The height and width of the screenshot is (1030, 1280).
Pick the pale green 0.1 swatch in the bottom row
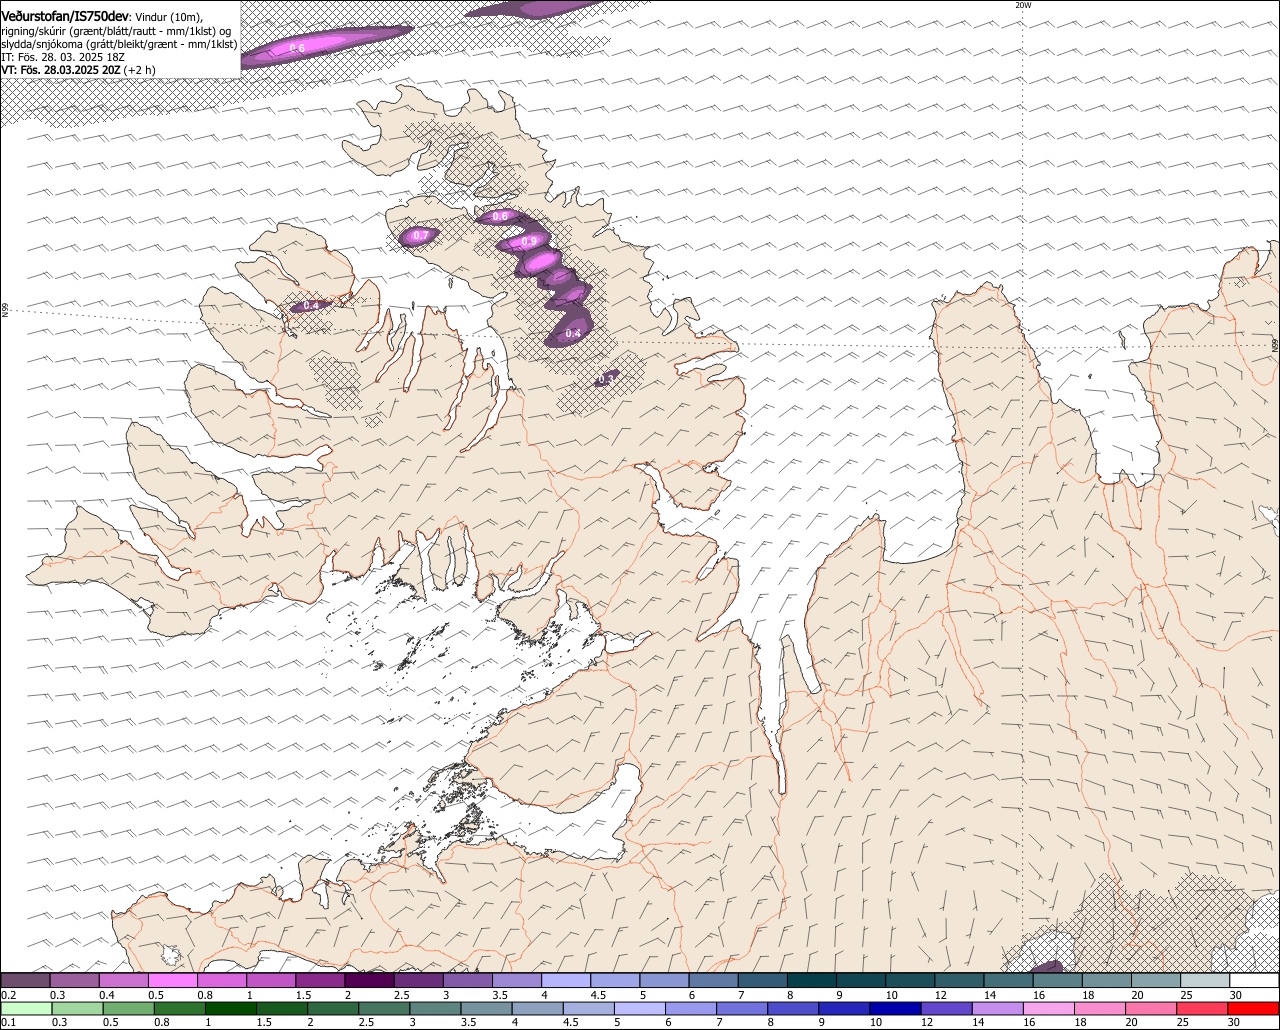25,1008
